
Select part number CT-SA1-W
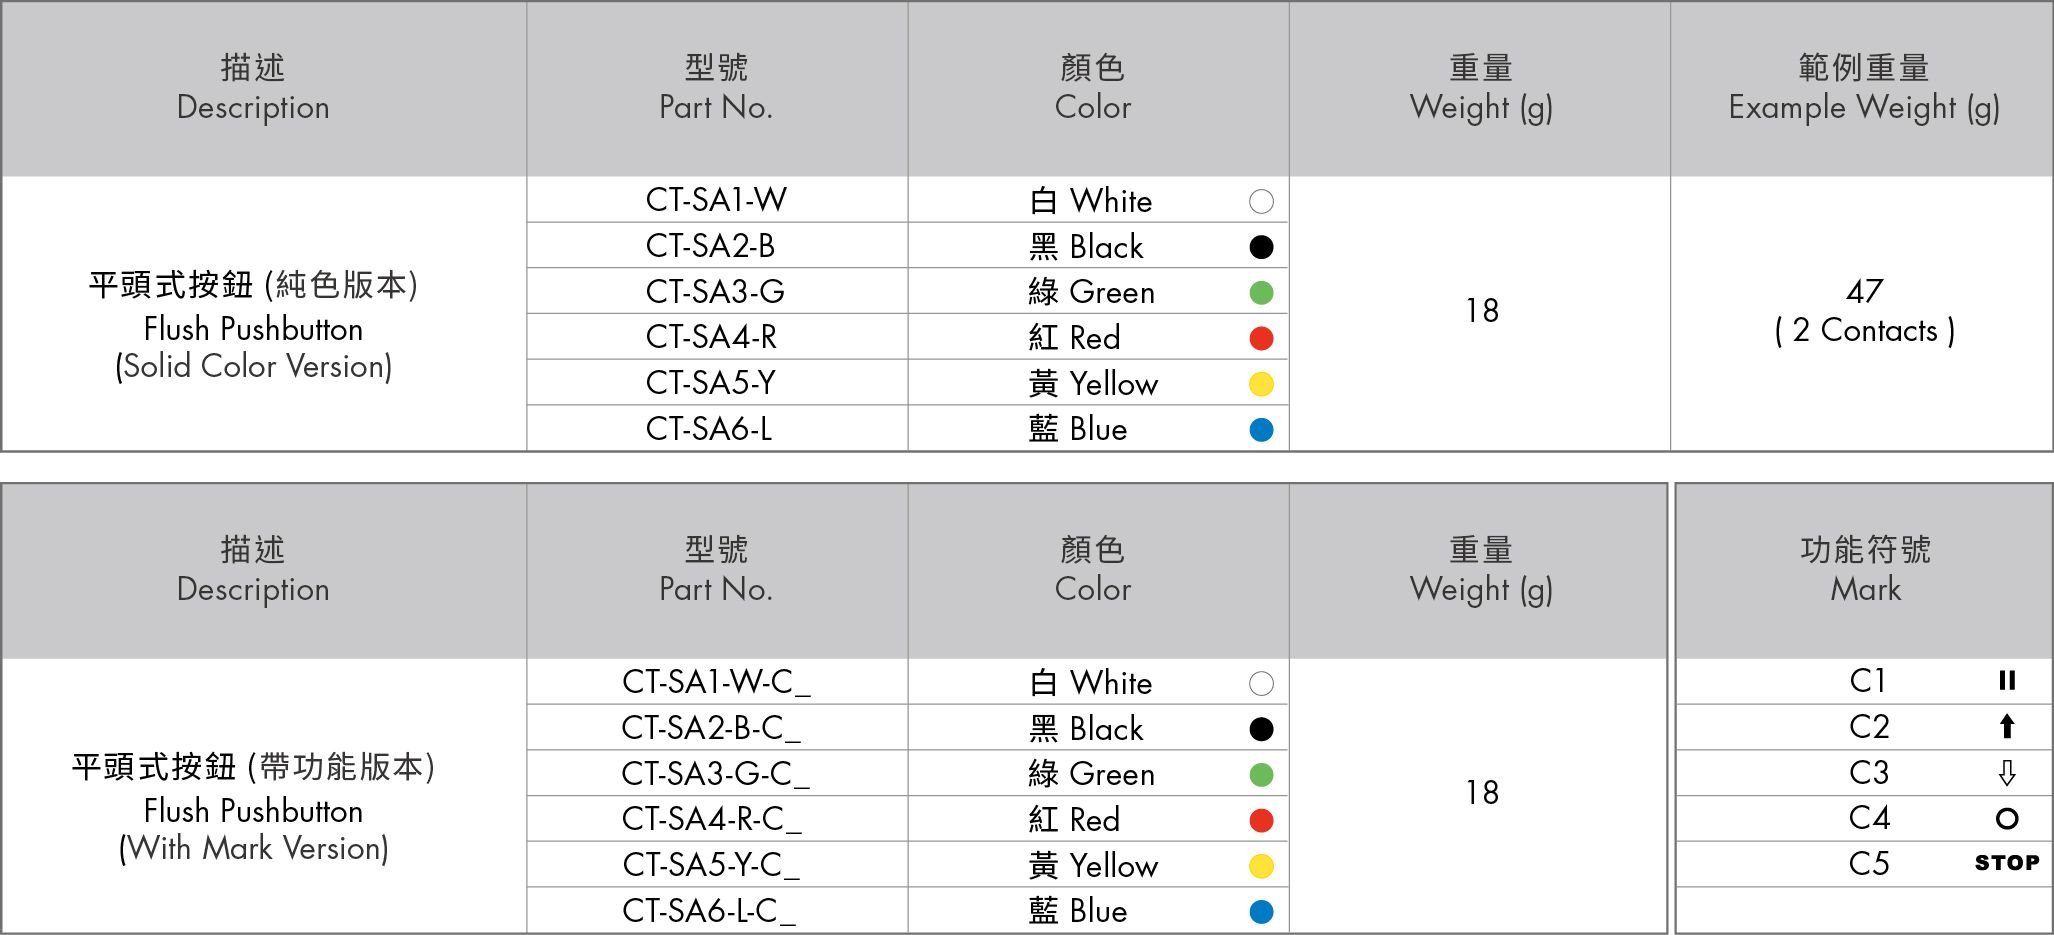tap(716, 200)
